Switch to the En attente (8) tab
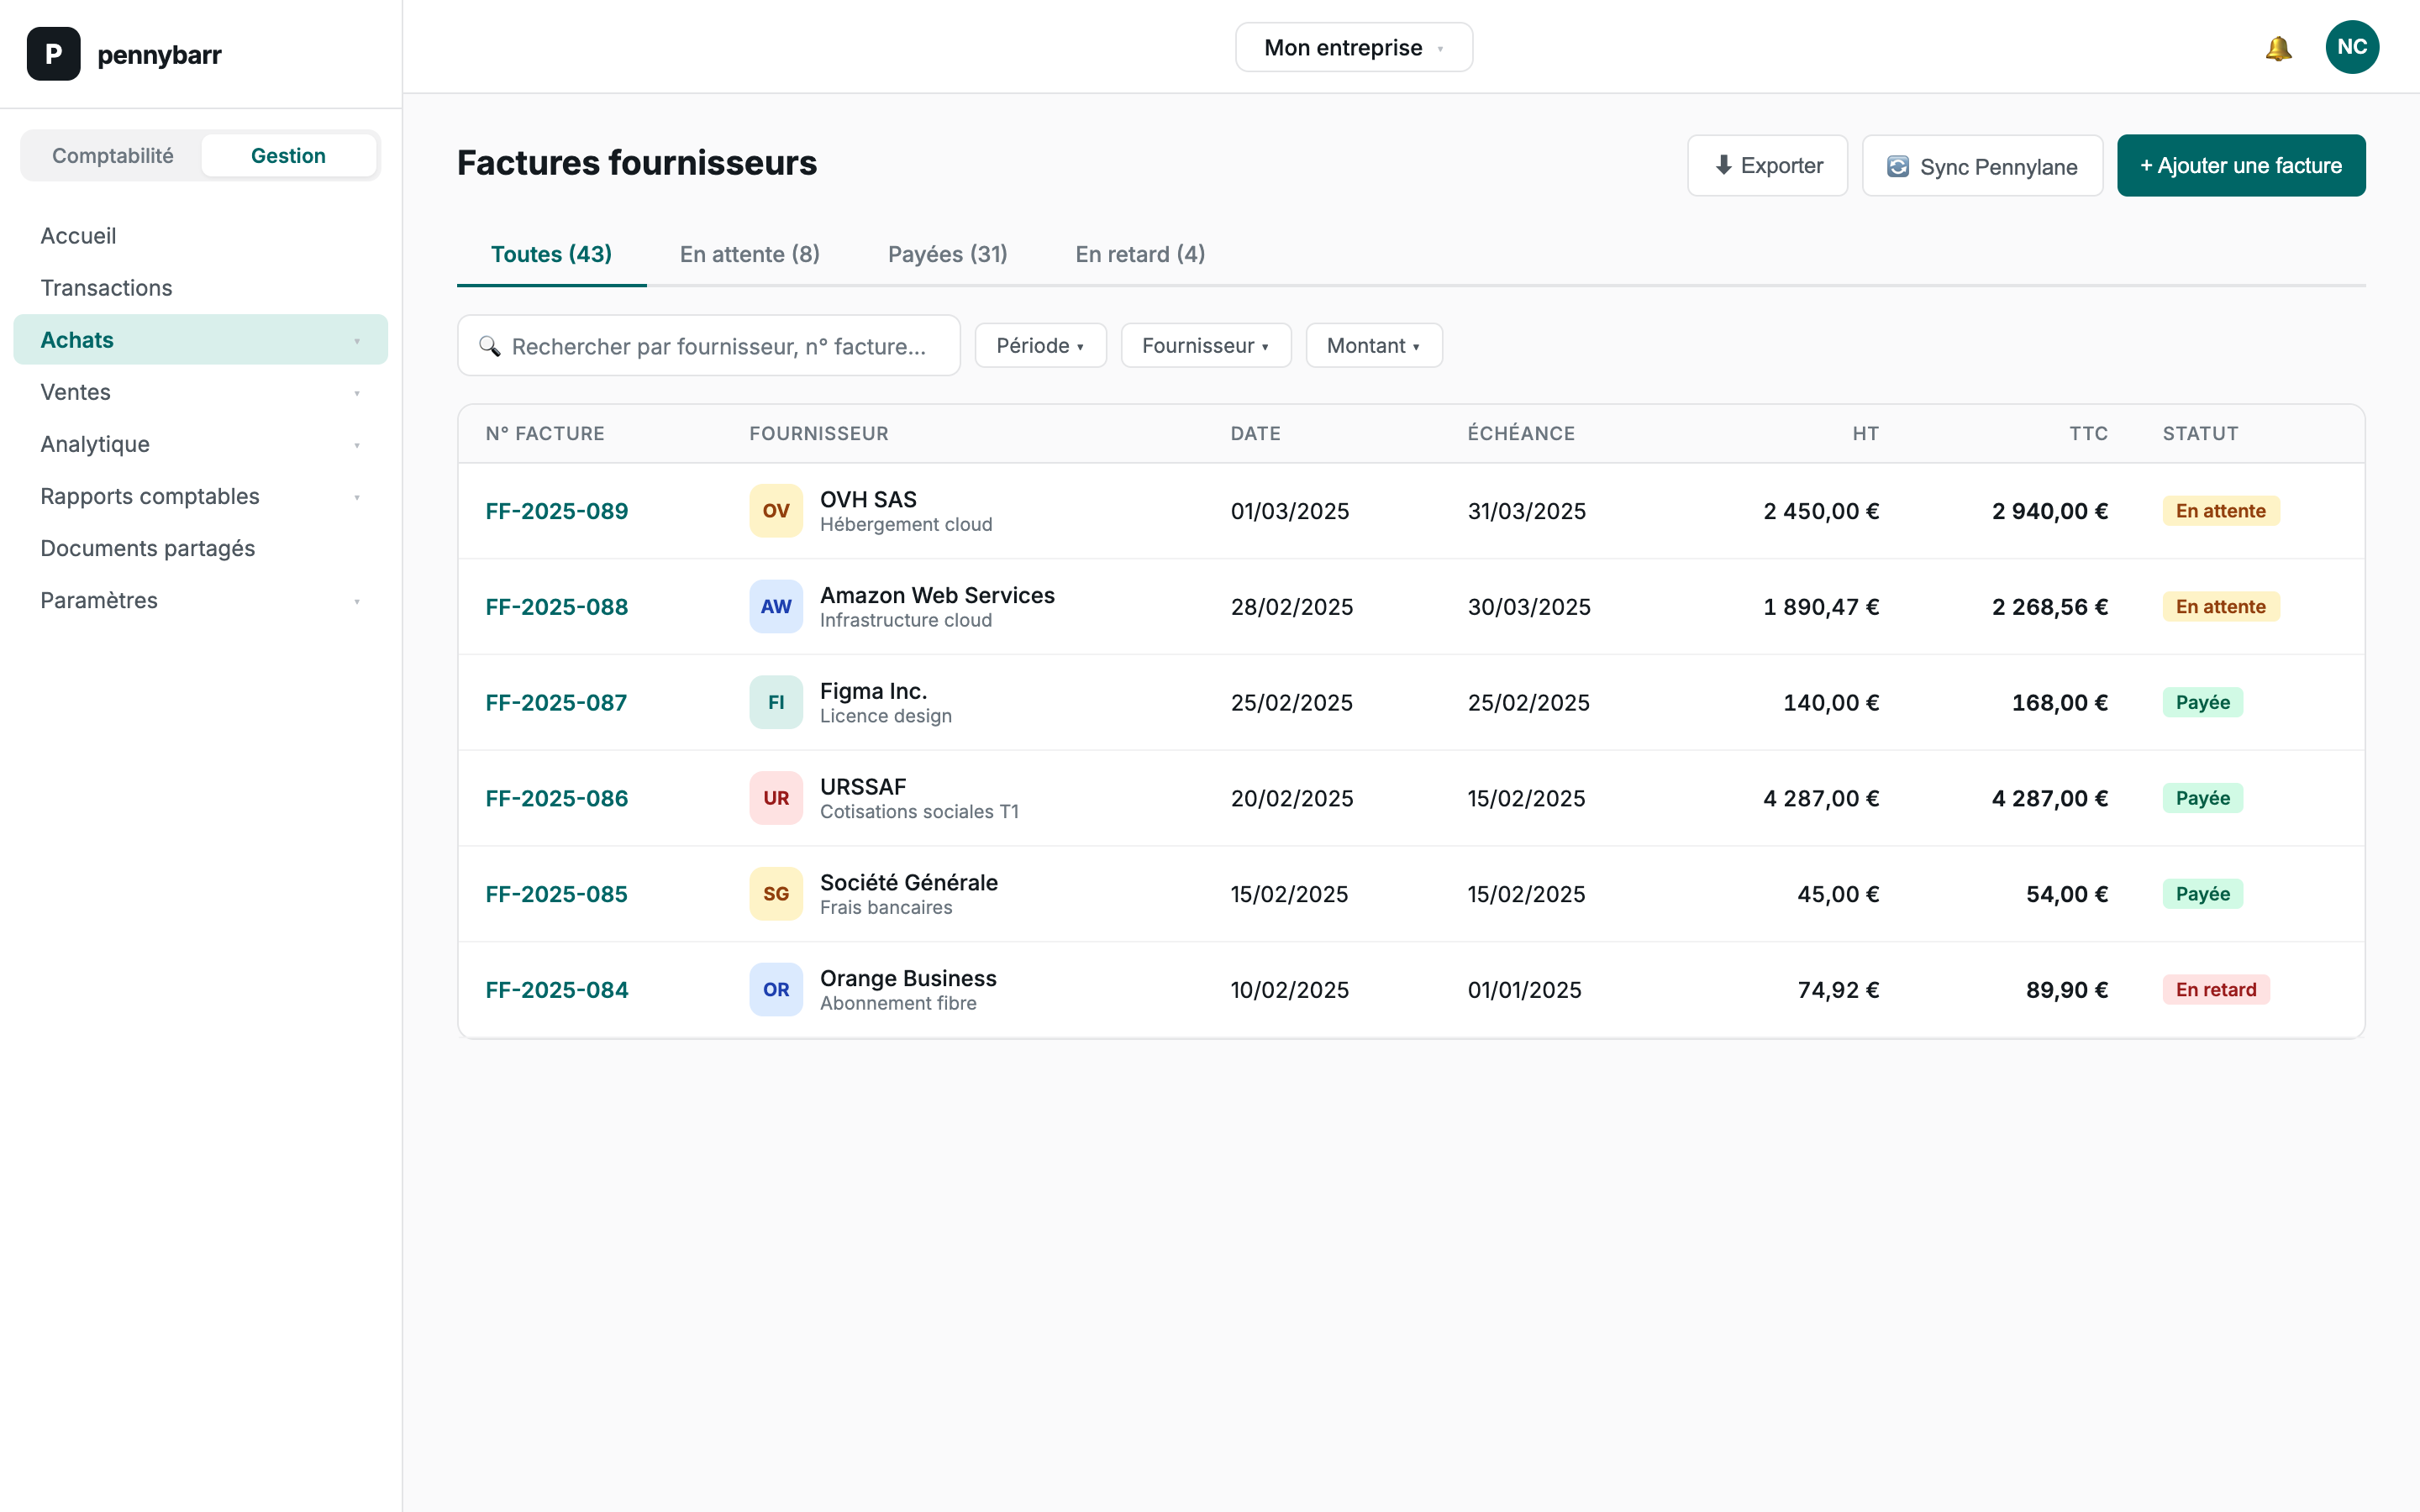The width and height of the screenshot is (2420, 1512). tap(749, 254)
